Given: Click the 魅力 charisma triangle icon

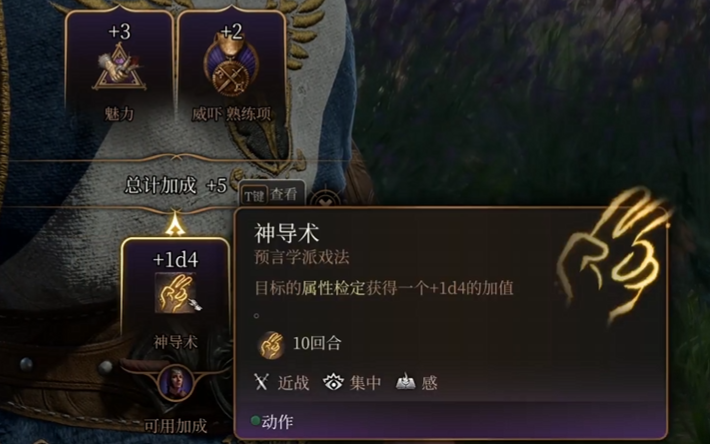Looking at the screenshot, I should click(x=119, y=67).
